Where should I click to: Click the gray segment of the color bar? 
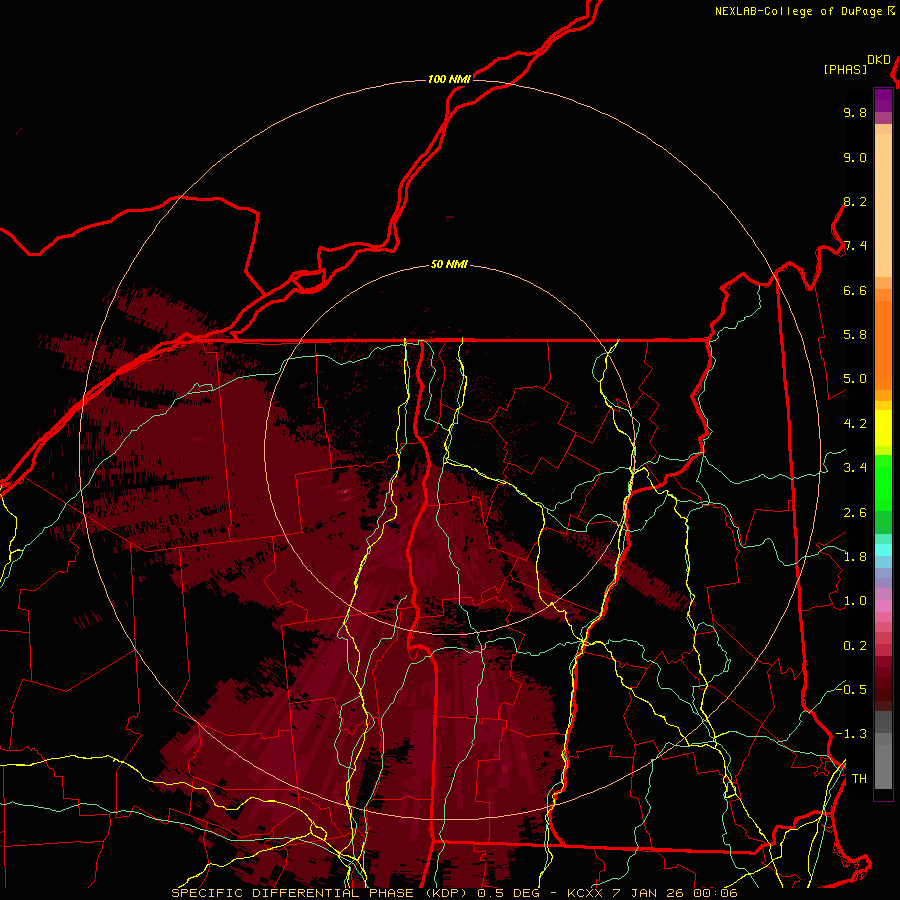(883, 750)
